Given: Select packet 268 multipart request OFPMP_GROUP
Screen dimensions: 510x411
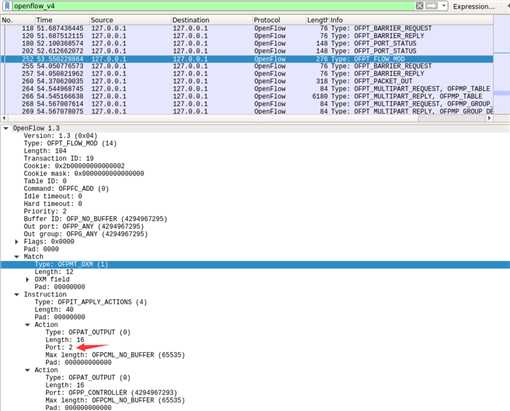Looking at the screenshot, I should pyautogui.click(x=247, y=104).
